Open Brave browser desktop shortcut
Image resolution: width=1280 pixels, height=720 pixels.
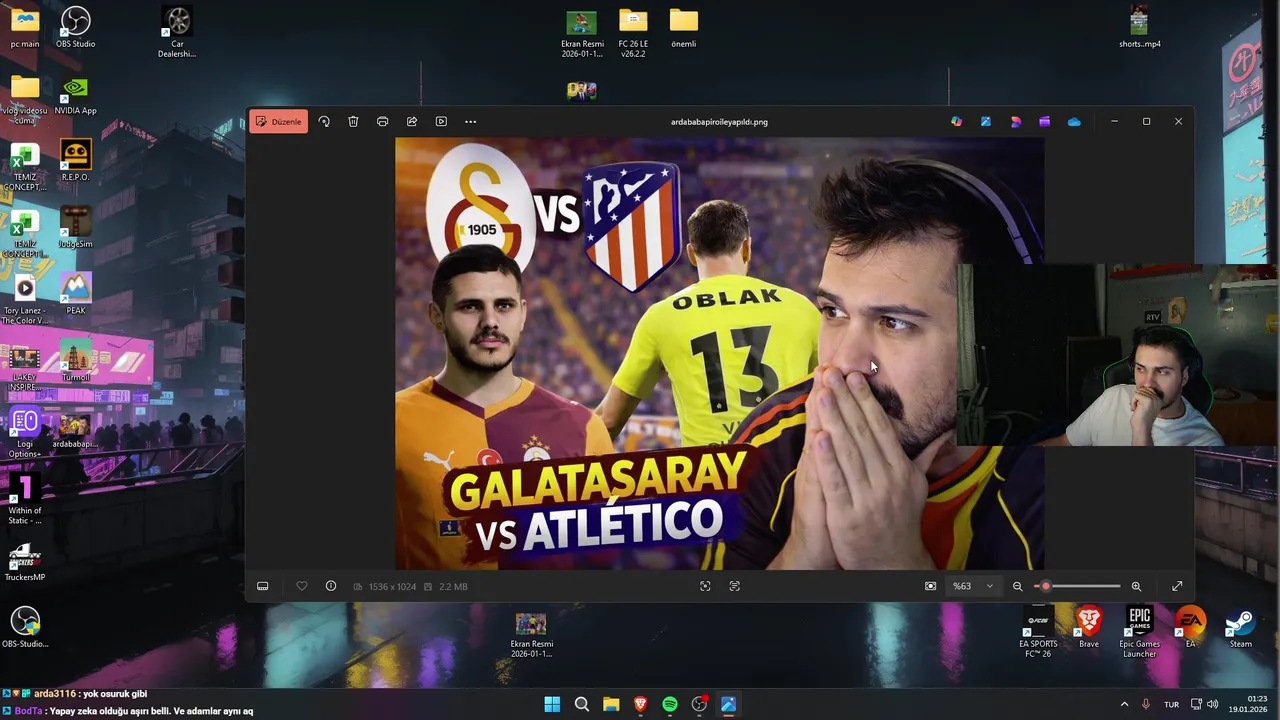[1089, 628]
